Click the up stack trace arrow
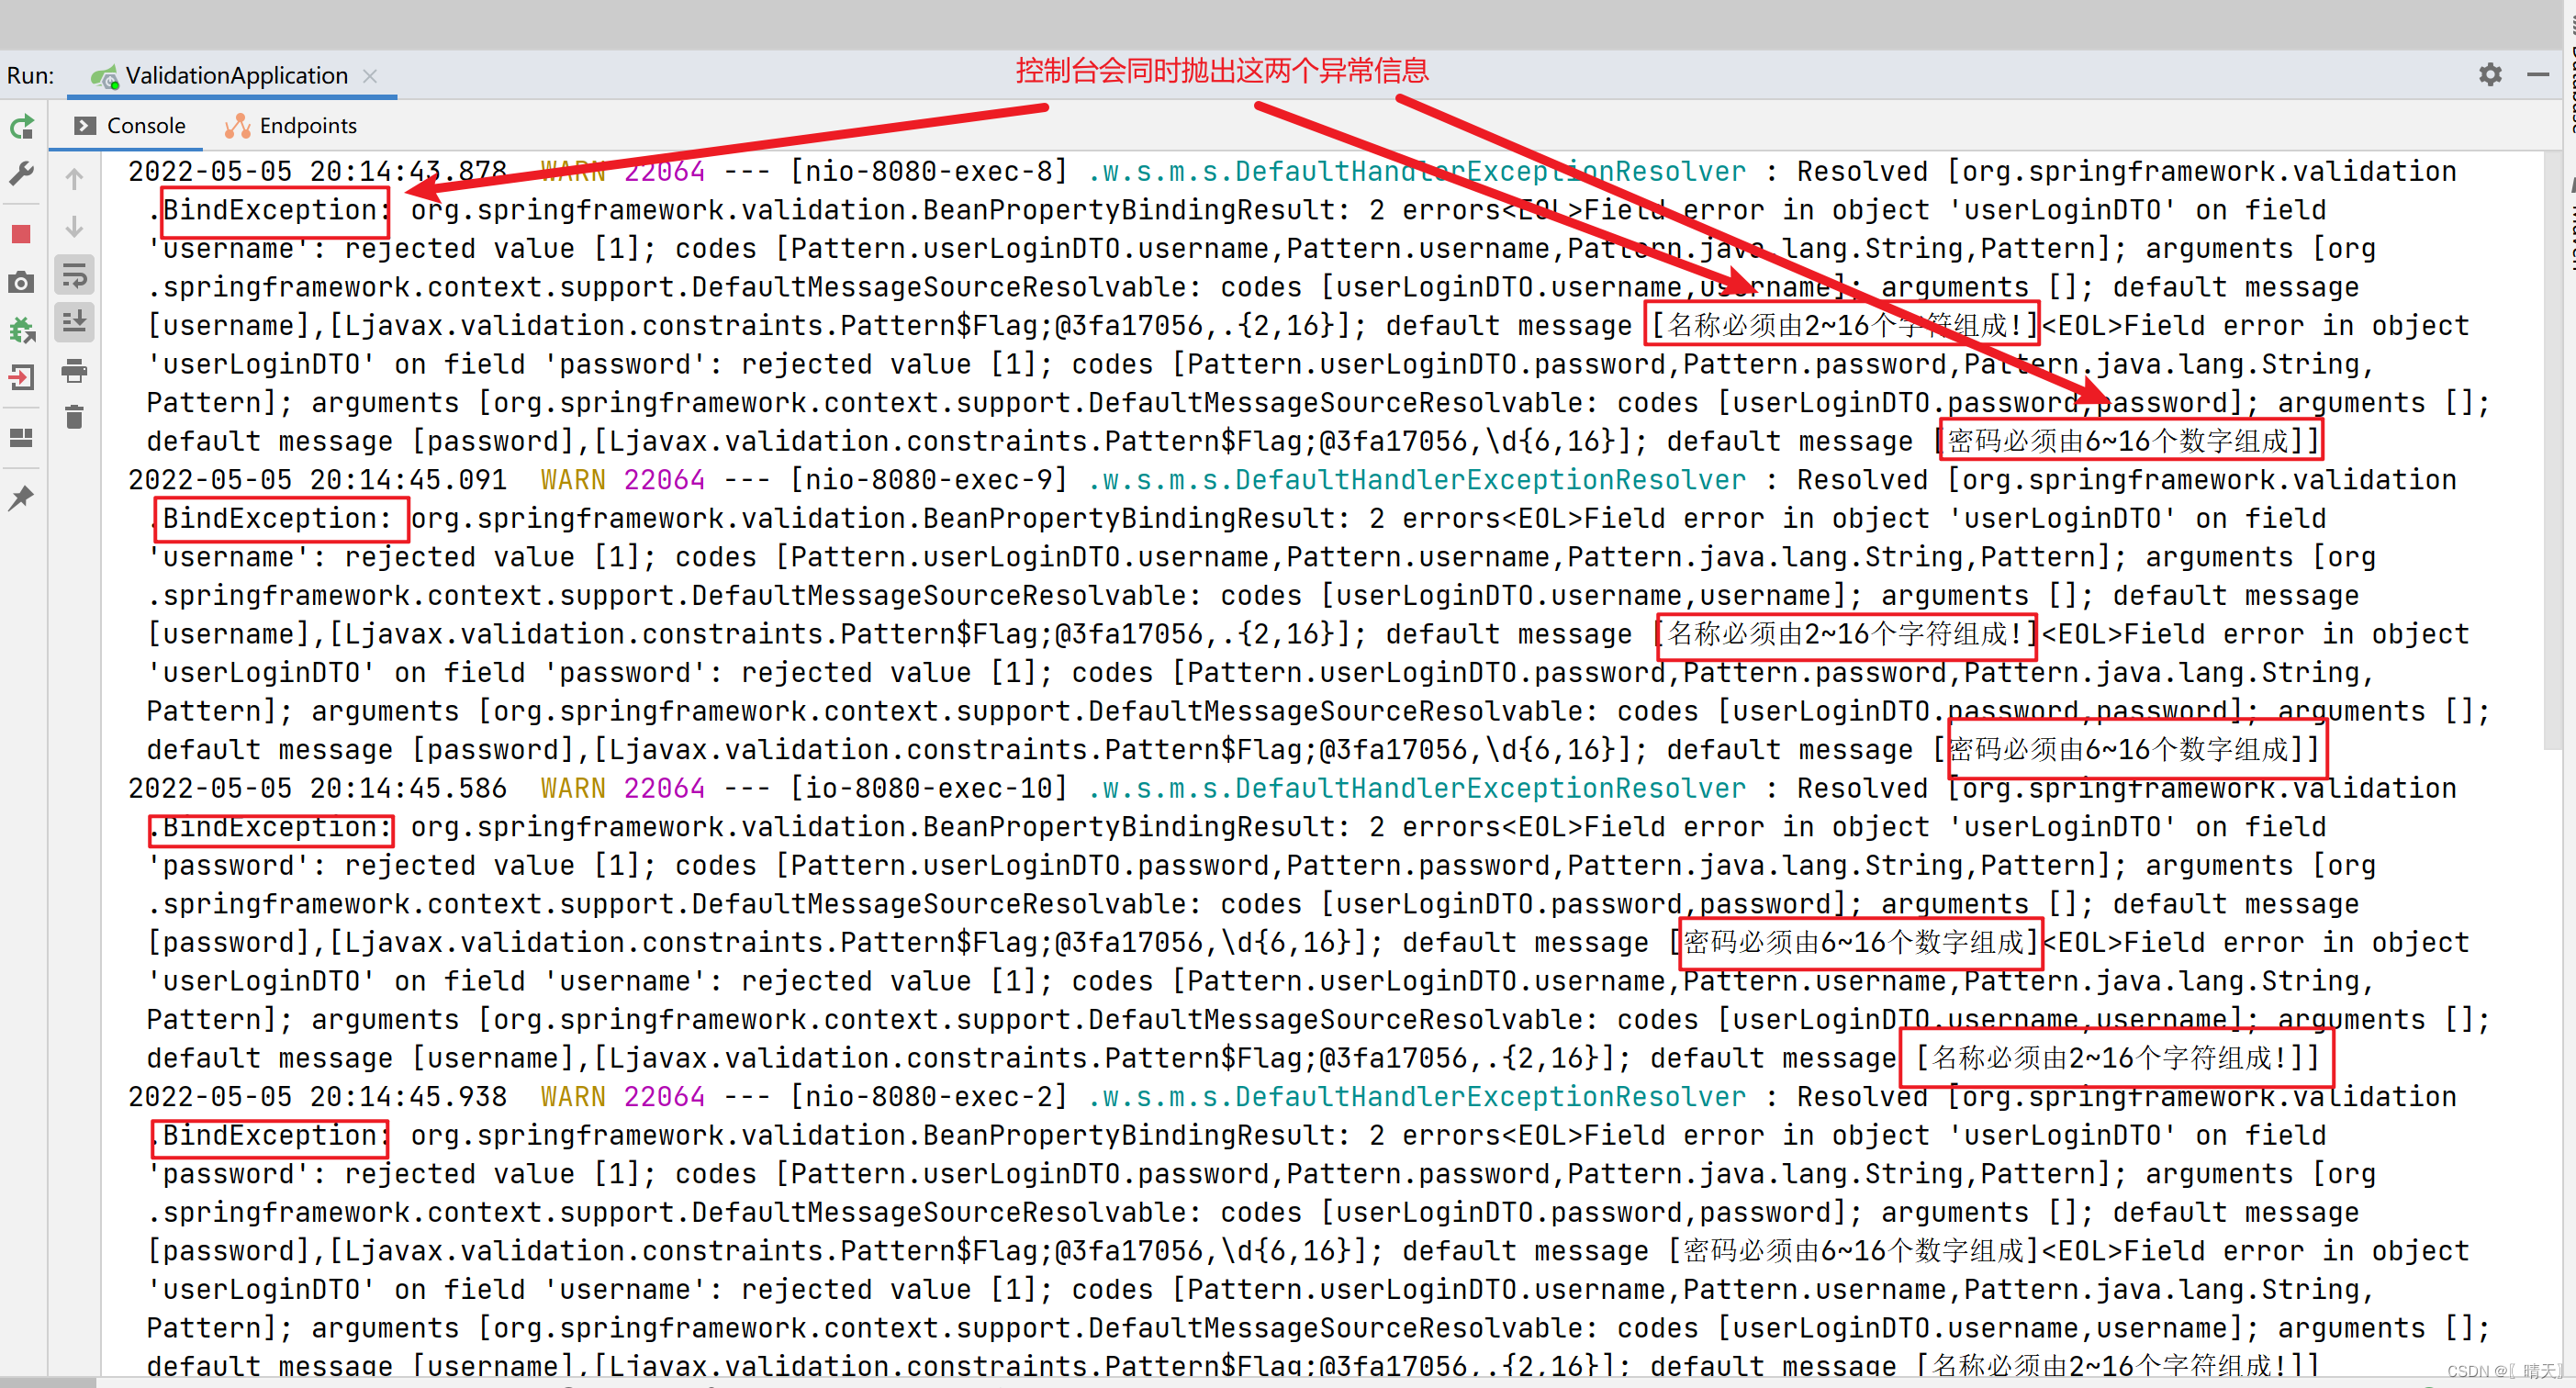 pyautogui.click(x=74, y=179)
